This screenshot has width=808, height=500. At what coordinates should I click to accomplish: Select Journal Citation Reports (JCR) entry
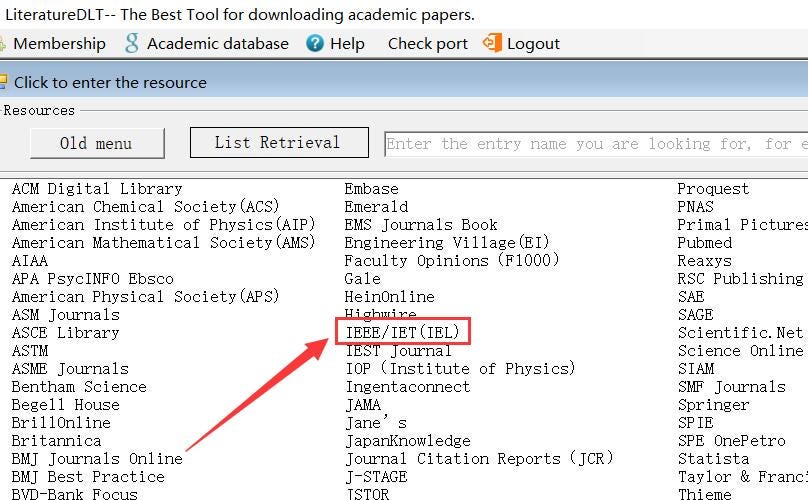[479, 459]
